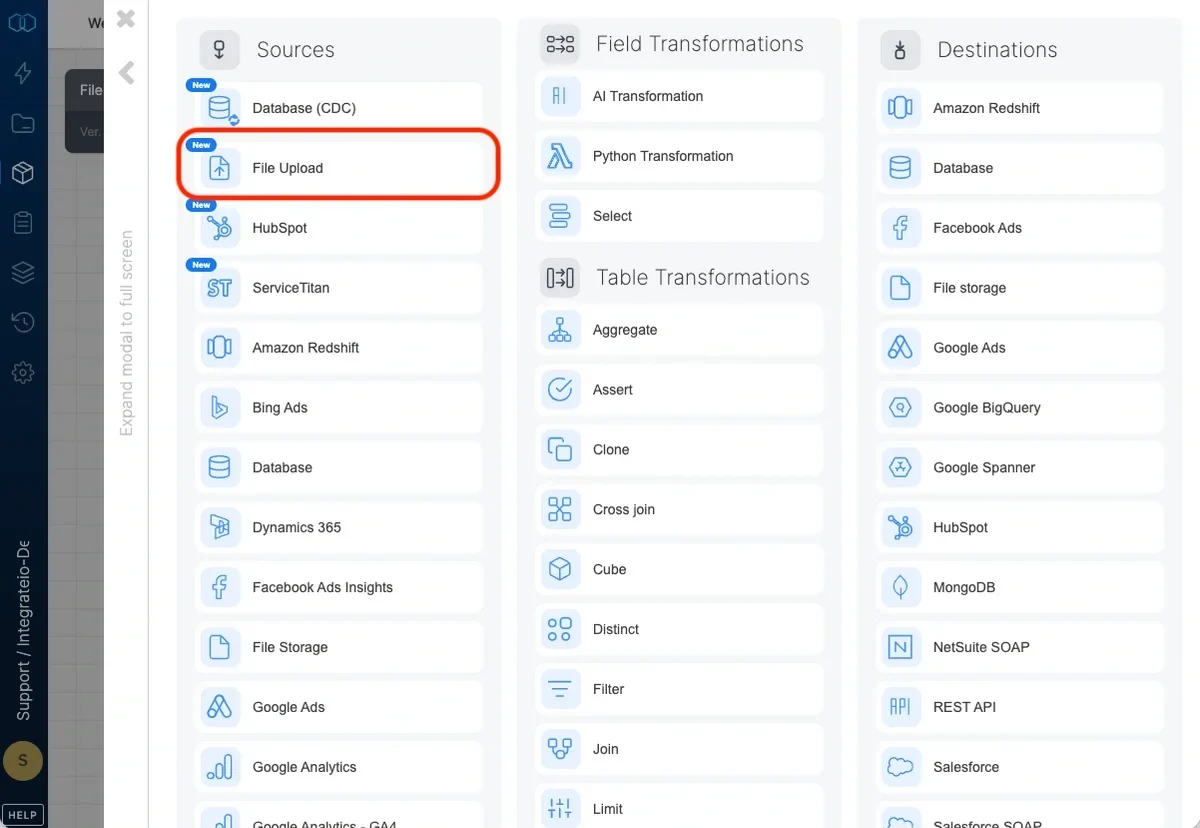Choose the File Upload source

point(338,168)
